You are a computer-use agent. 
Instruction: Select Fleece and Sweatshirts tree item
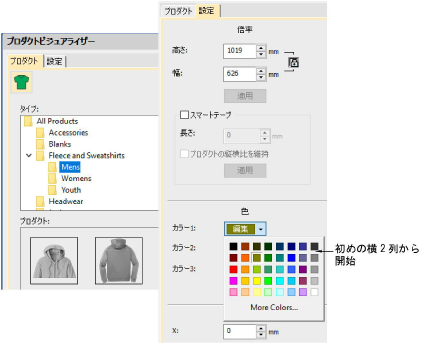tap(87, 156)
